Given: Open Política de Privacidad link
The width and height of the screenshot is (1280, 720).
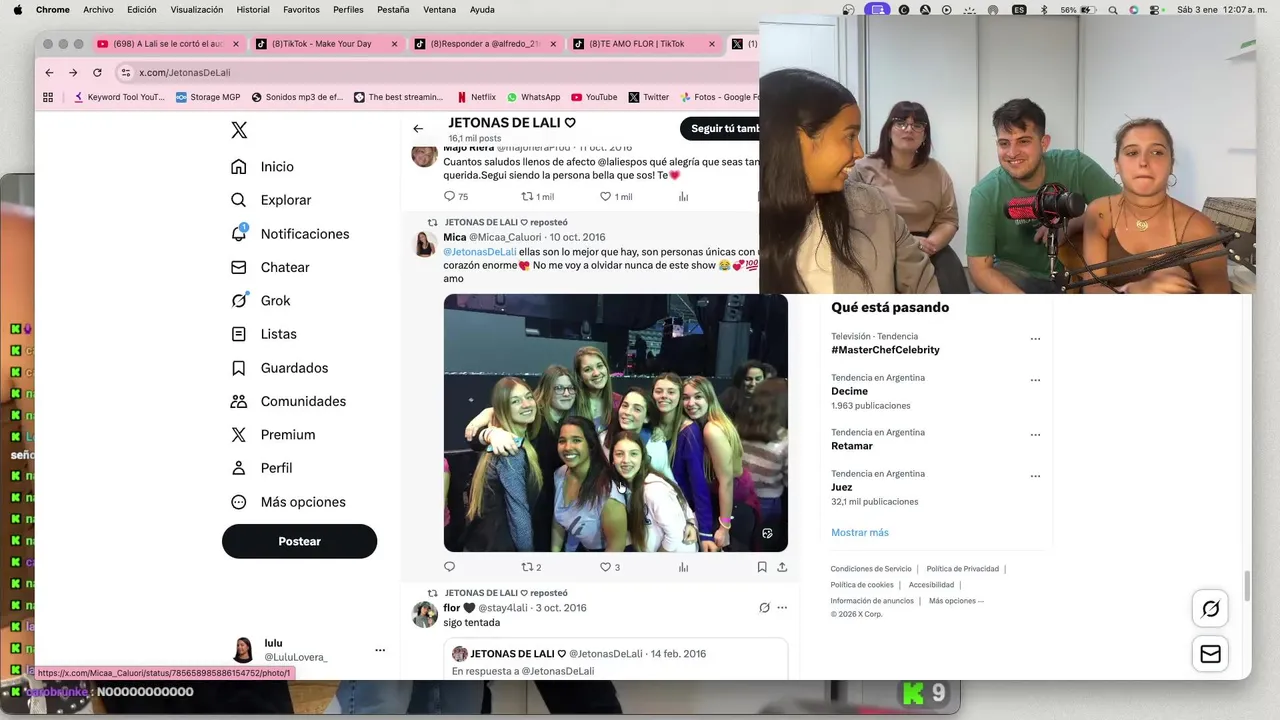Looking at the screenshot, I should (963, 569).
